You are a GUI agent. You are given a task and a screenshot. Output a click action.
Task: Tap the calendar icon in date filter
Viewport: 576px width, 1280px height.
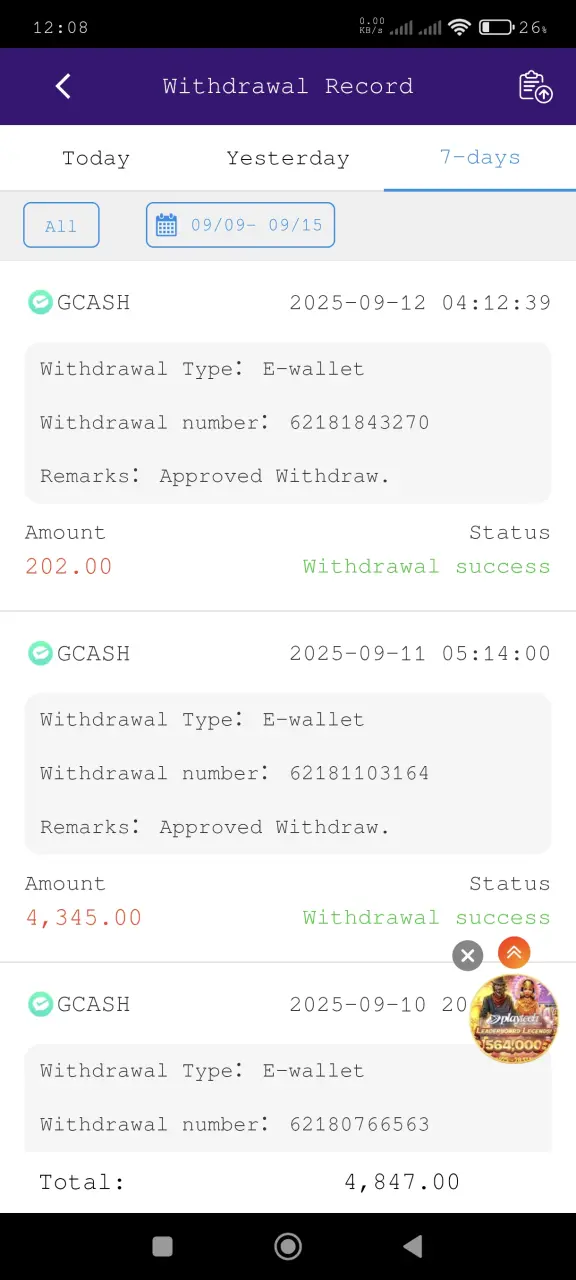(166, 225)
